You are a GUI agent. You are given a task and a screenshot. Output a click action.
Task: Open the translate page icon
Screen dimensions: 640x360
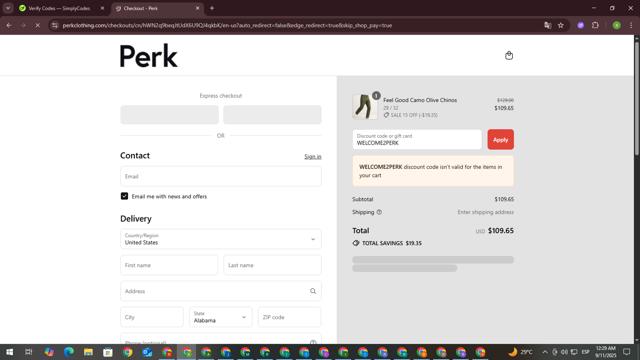click(x=547, y=25)
